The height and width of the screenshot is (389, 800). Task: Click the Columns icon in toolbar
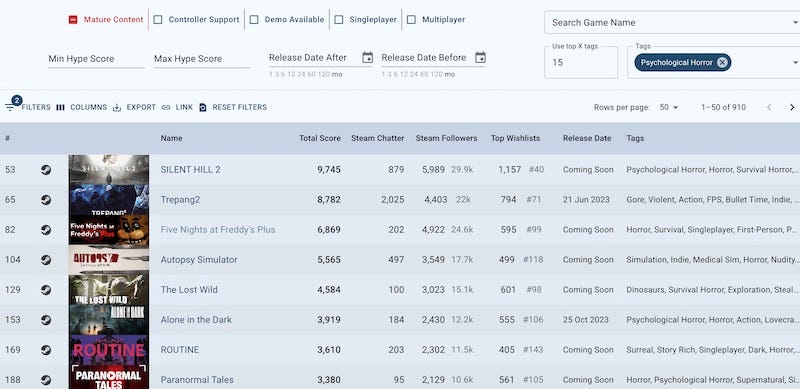point(60,107)
